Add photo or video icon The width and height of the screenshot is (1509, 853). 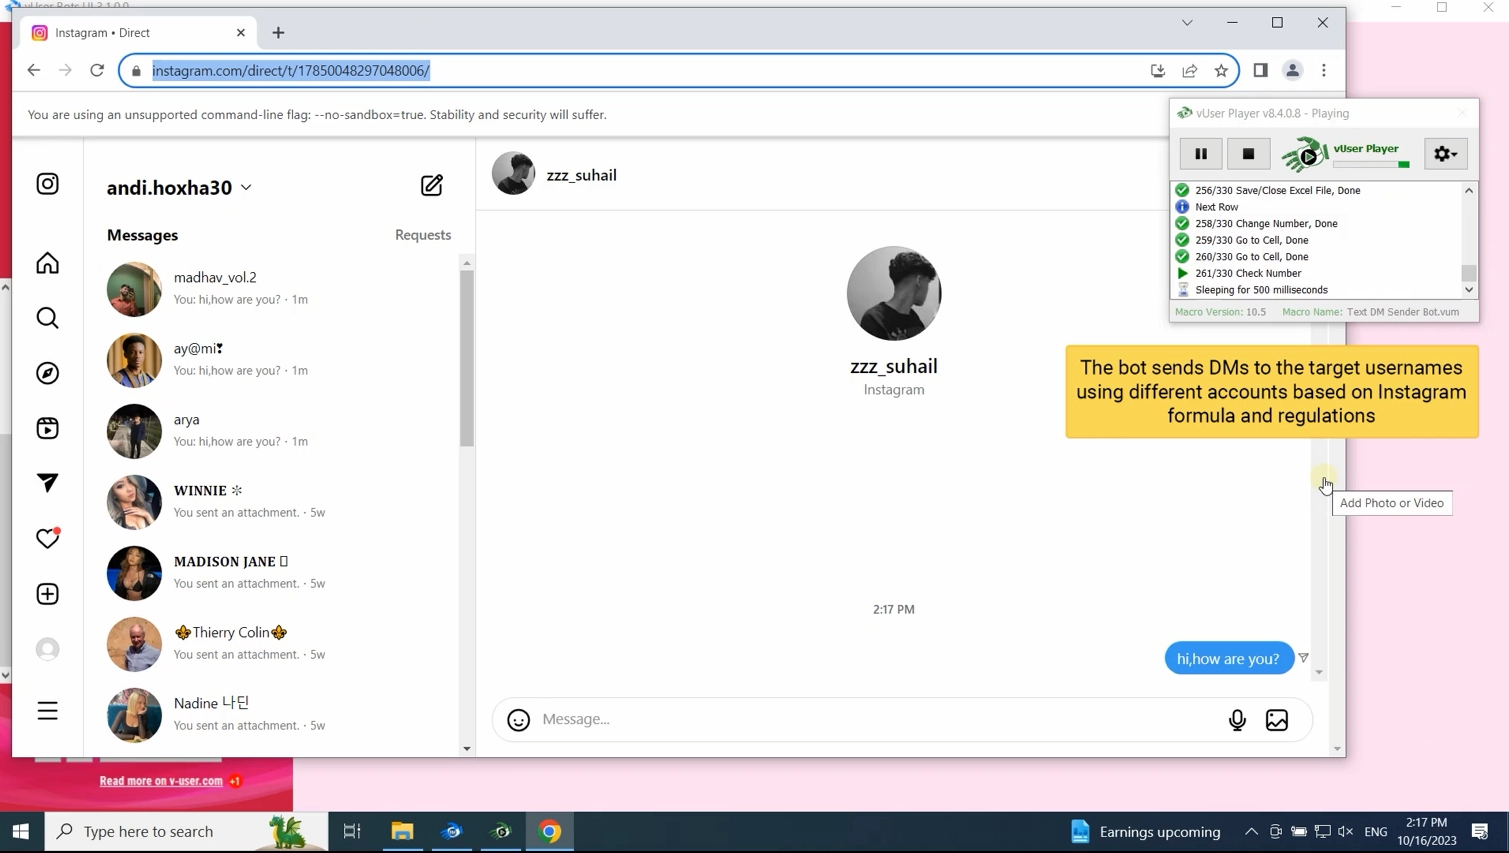(1277, 720)
